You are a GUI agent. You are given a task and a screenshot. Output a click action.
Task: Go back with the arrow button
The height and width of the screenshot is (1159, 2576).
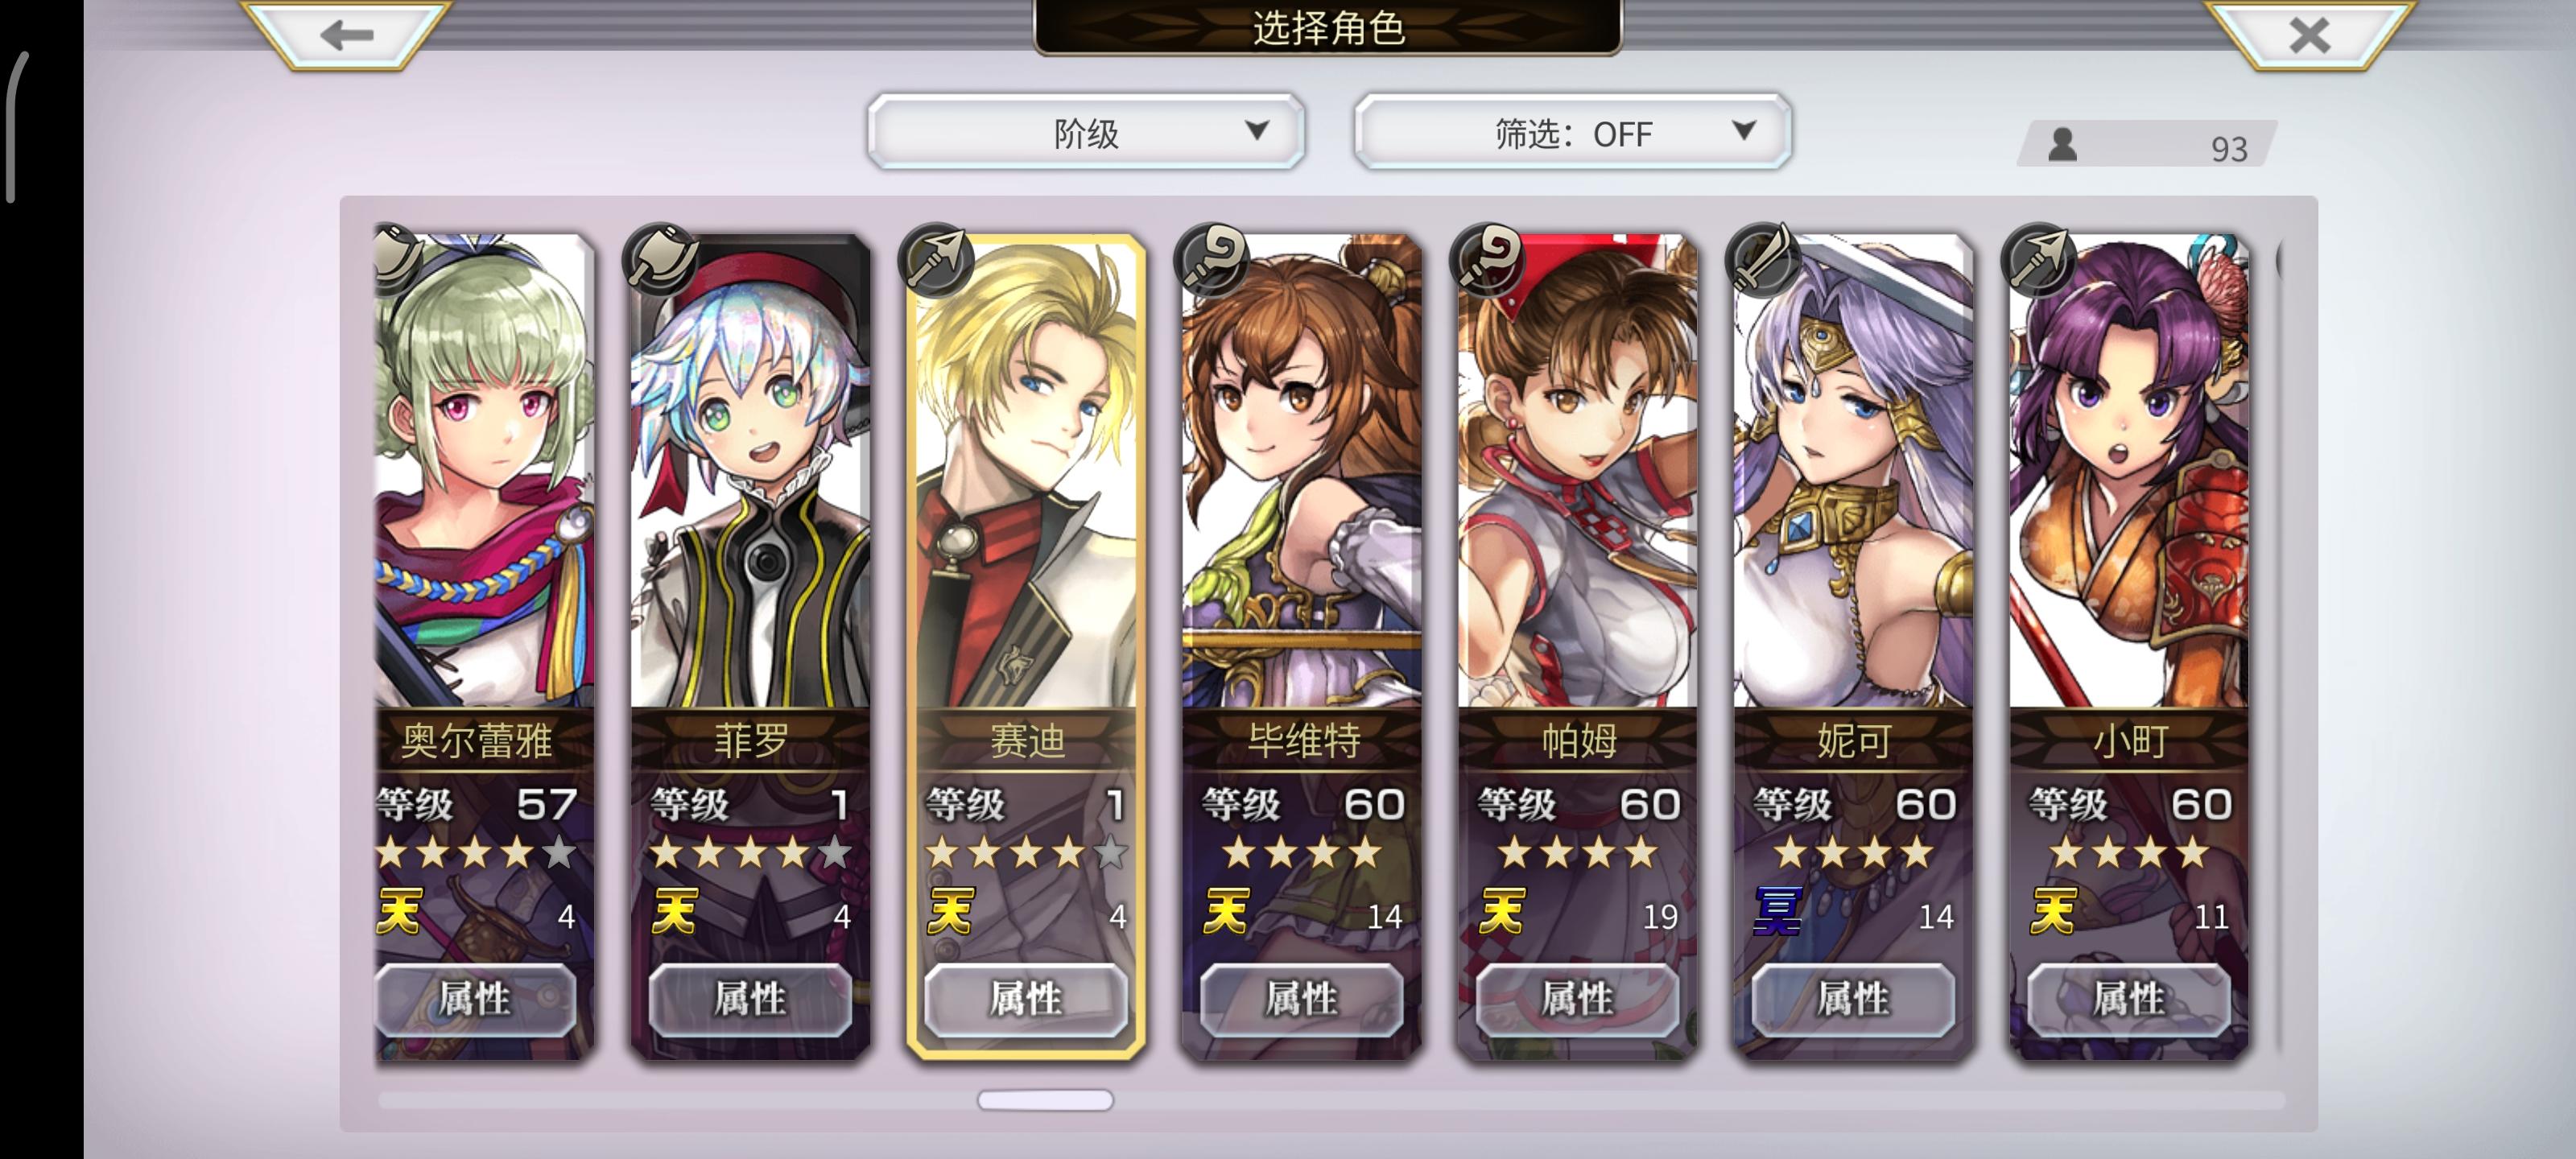tap(347, 35)
